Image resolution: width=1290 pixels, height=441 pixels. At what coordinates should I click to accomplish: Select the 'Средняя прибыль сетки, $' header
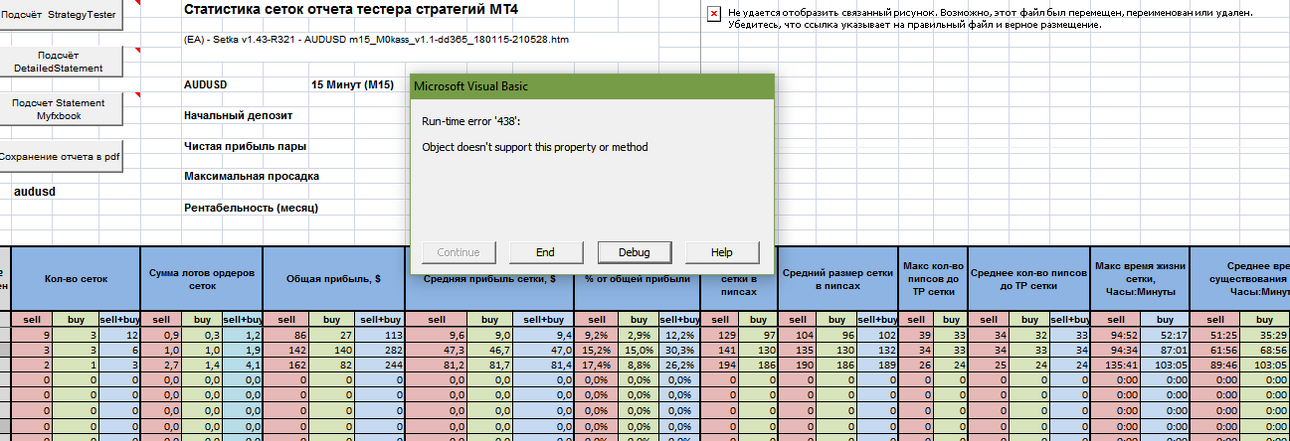[489, 279]
